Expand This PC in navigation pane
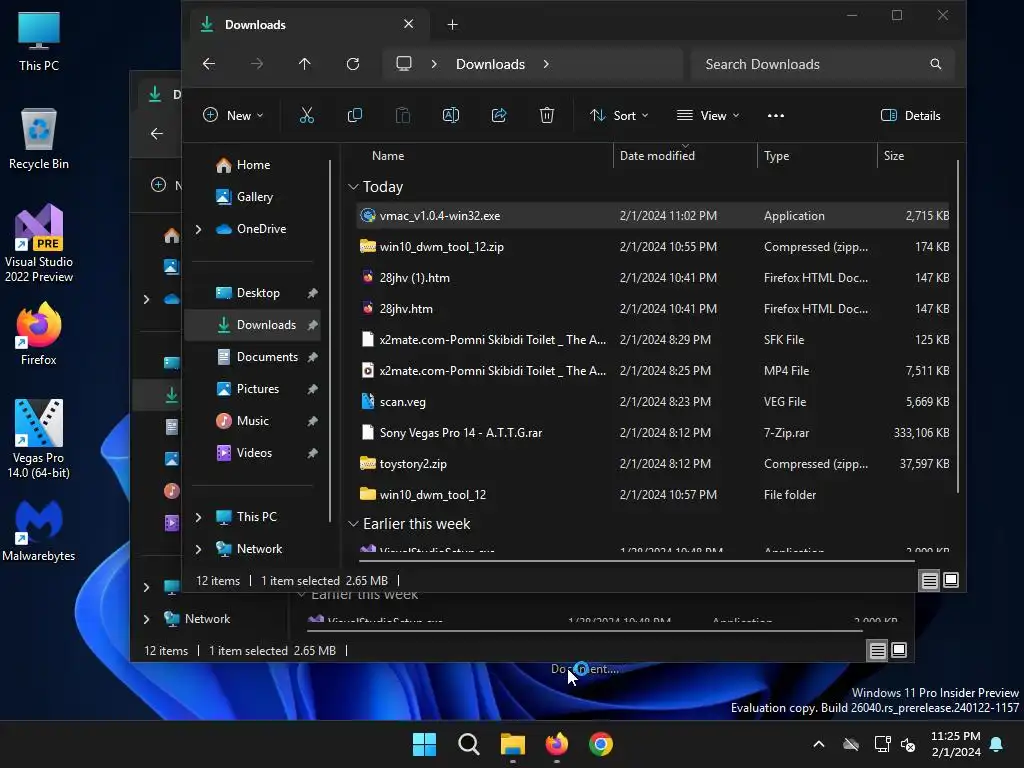This screenshot has height=768, width=1024. [x=199, y=517]
